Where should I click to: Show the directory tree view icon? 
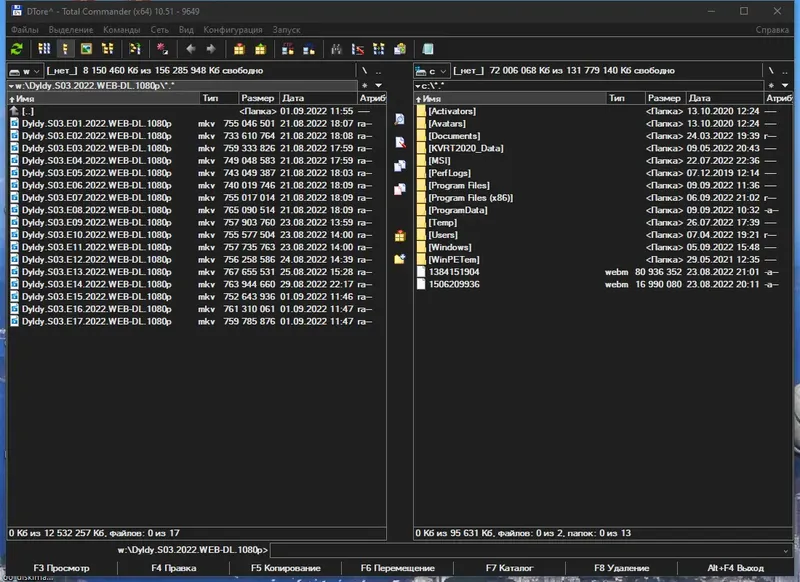tap(108, 49)
